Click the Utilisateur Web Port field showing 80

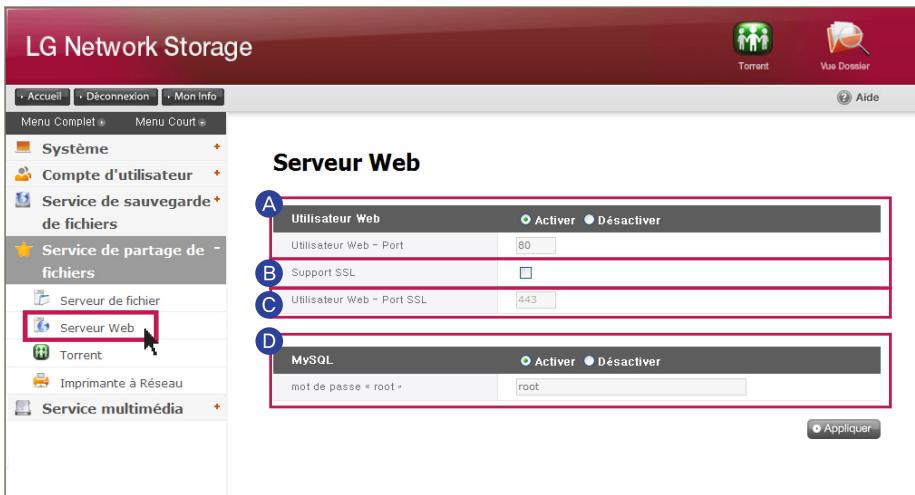point(536,246)
